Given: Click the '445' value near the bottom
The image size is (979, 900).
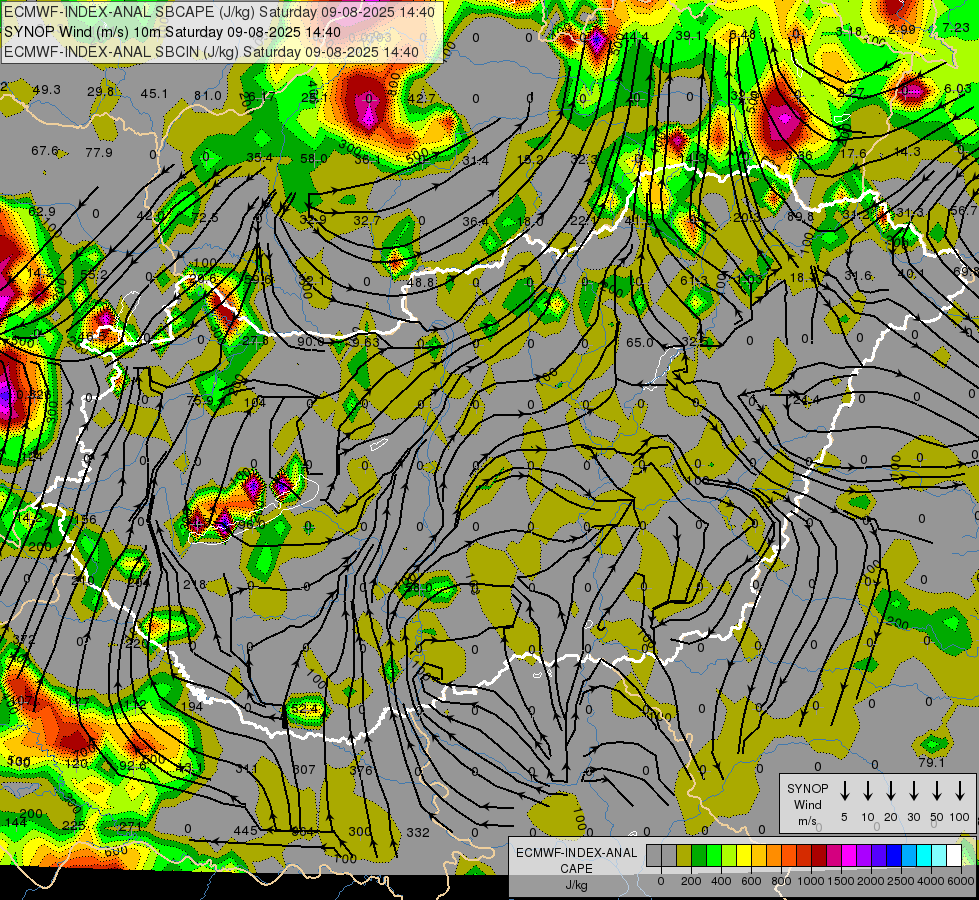Looking at the screenshot, I should (245, 830).
